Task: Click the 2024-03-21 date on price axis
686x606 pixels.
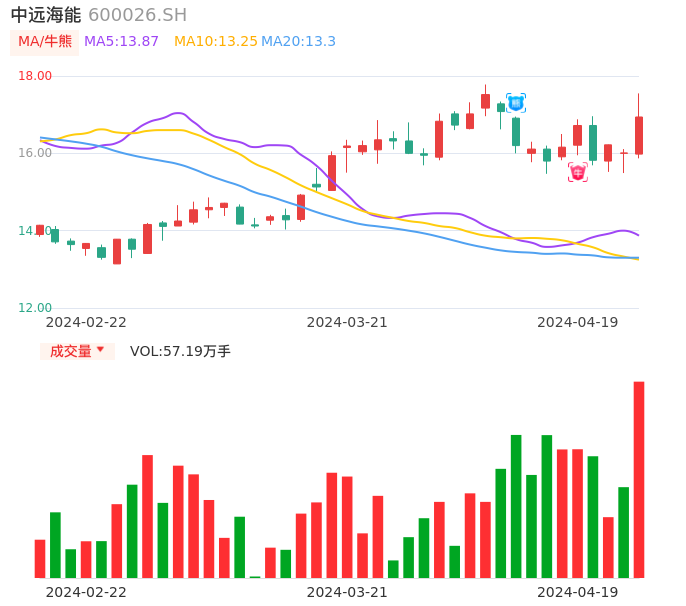Action: pos(347,322)
